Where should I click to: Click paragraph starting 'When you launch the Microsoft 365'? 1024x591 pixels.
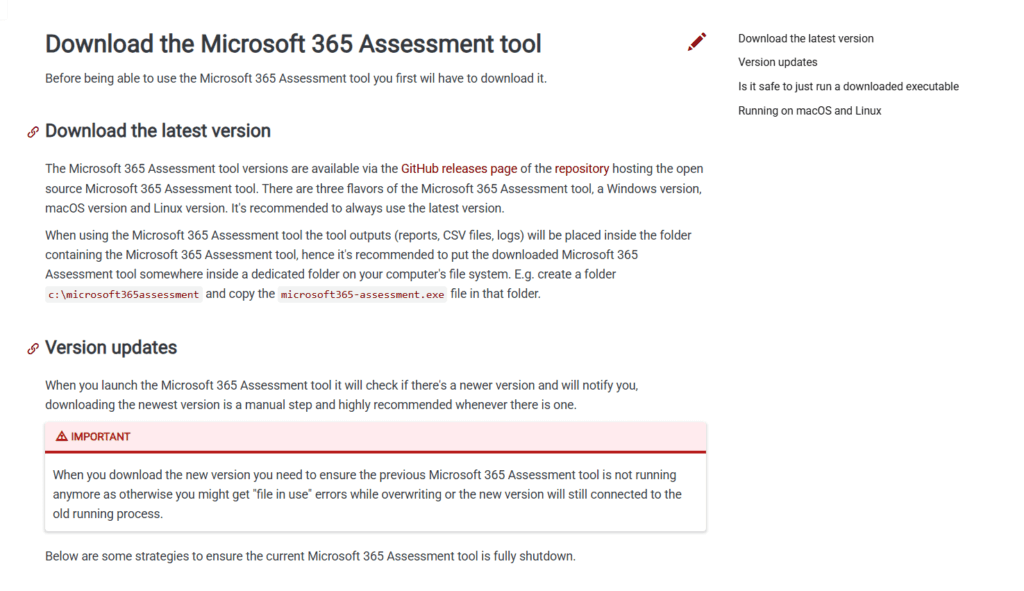[x=342, y=395]
